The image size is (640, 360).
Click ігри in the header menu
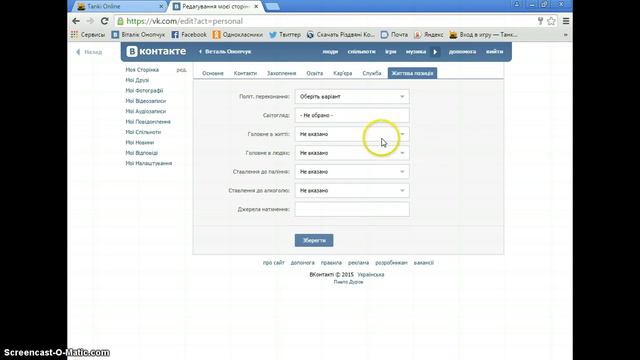(391, 52)
